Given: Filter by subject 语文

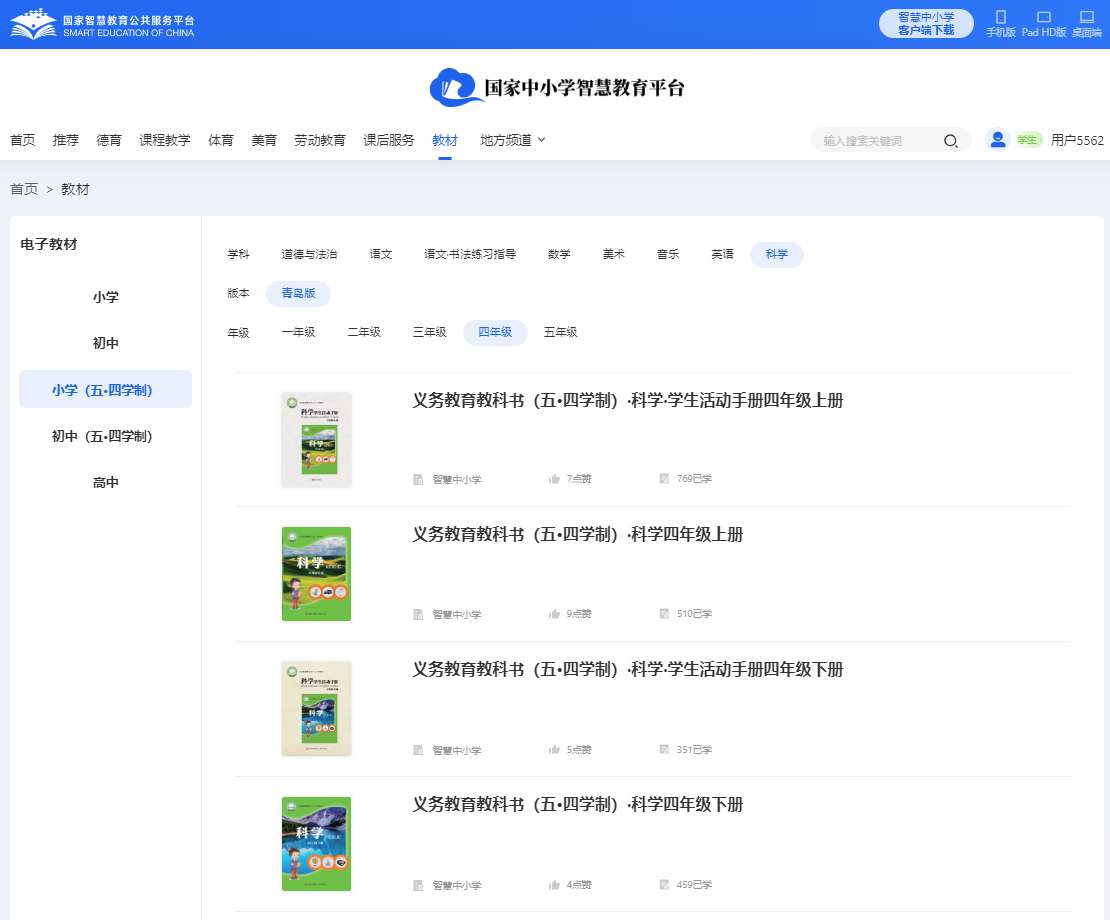Looking at the screenshot, I should coord(381,254).
